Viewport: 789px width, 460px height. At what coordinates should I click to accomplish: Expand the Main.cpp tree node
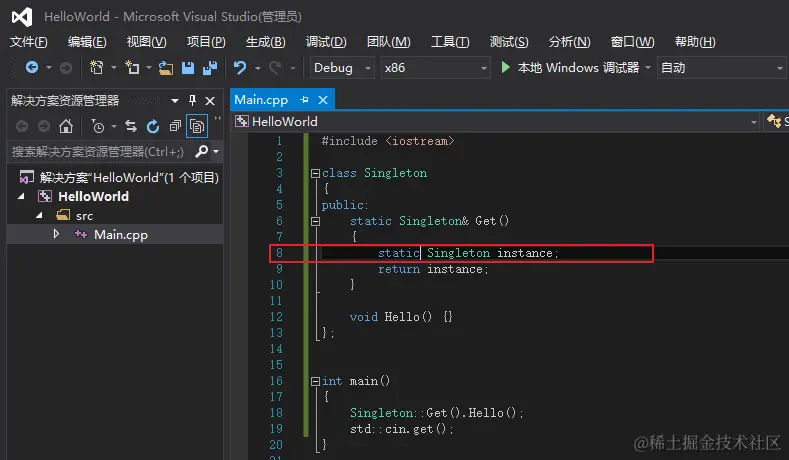click(x=56, y=234)
